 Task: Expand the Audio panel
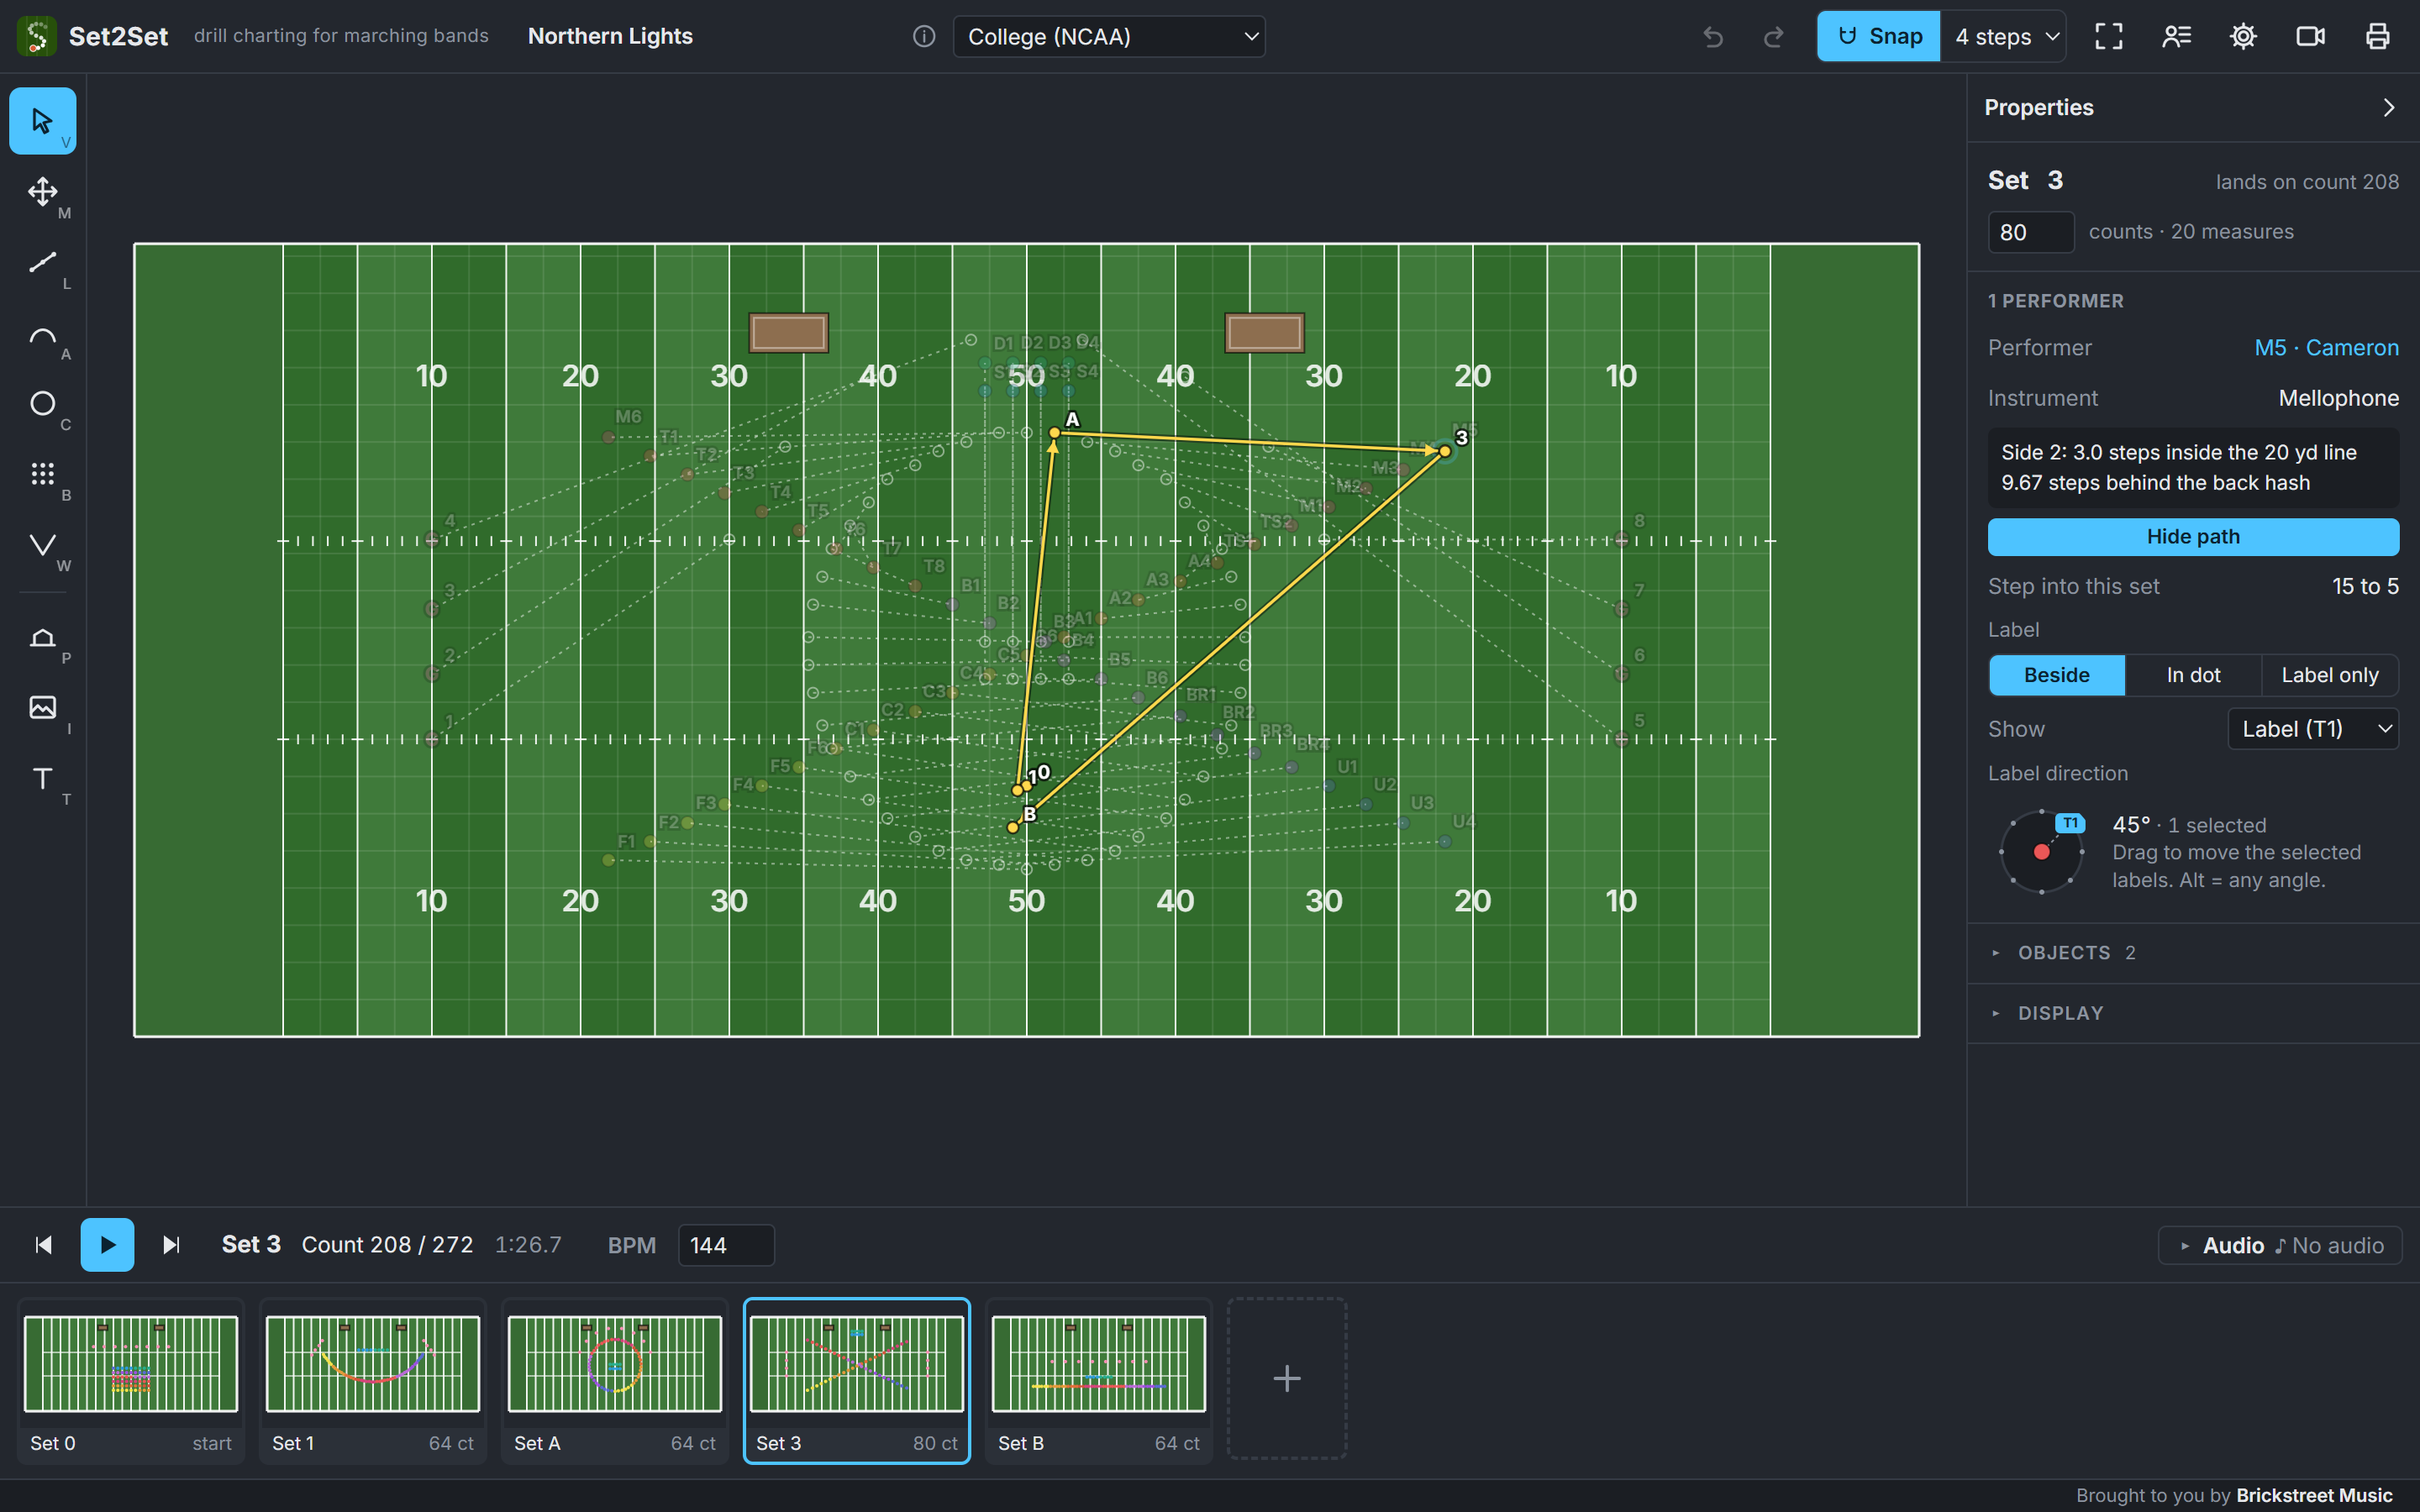tap(2280, 1245)
